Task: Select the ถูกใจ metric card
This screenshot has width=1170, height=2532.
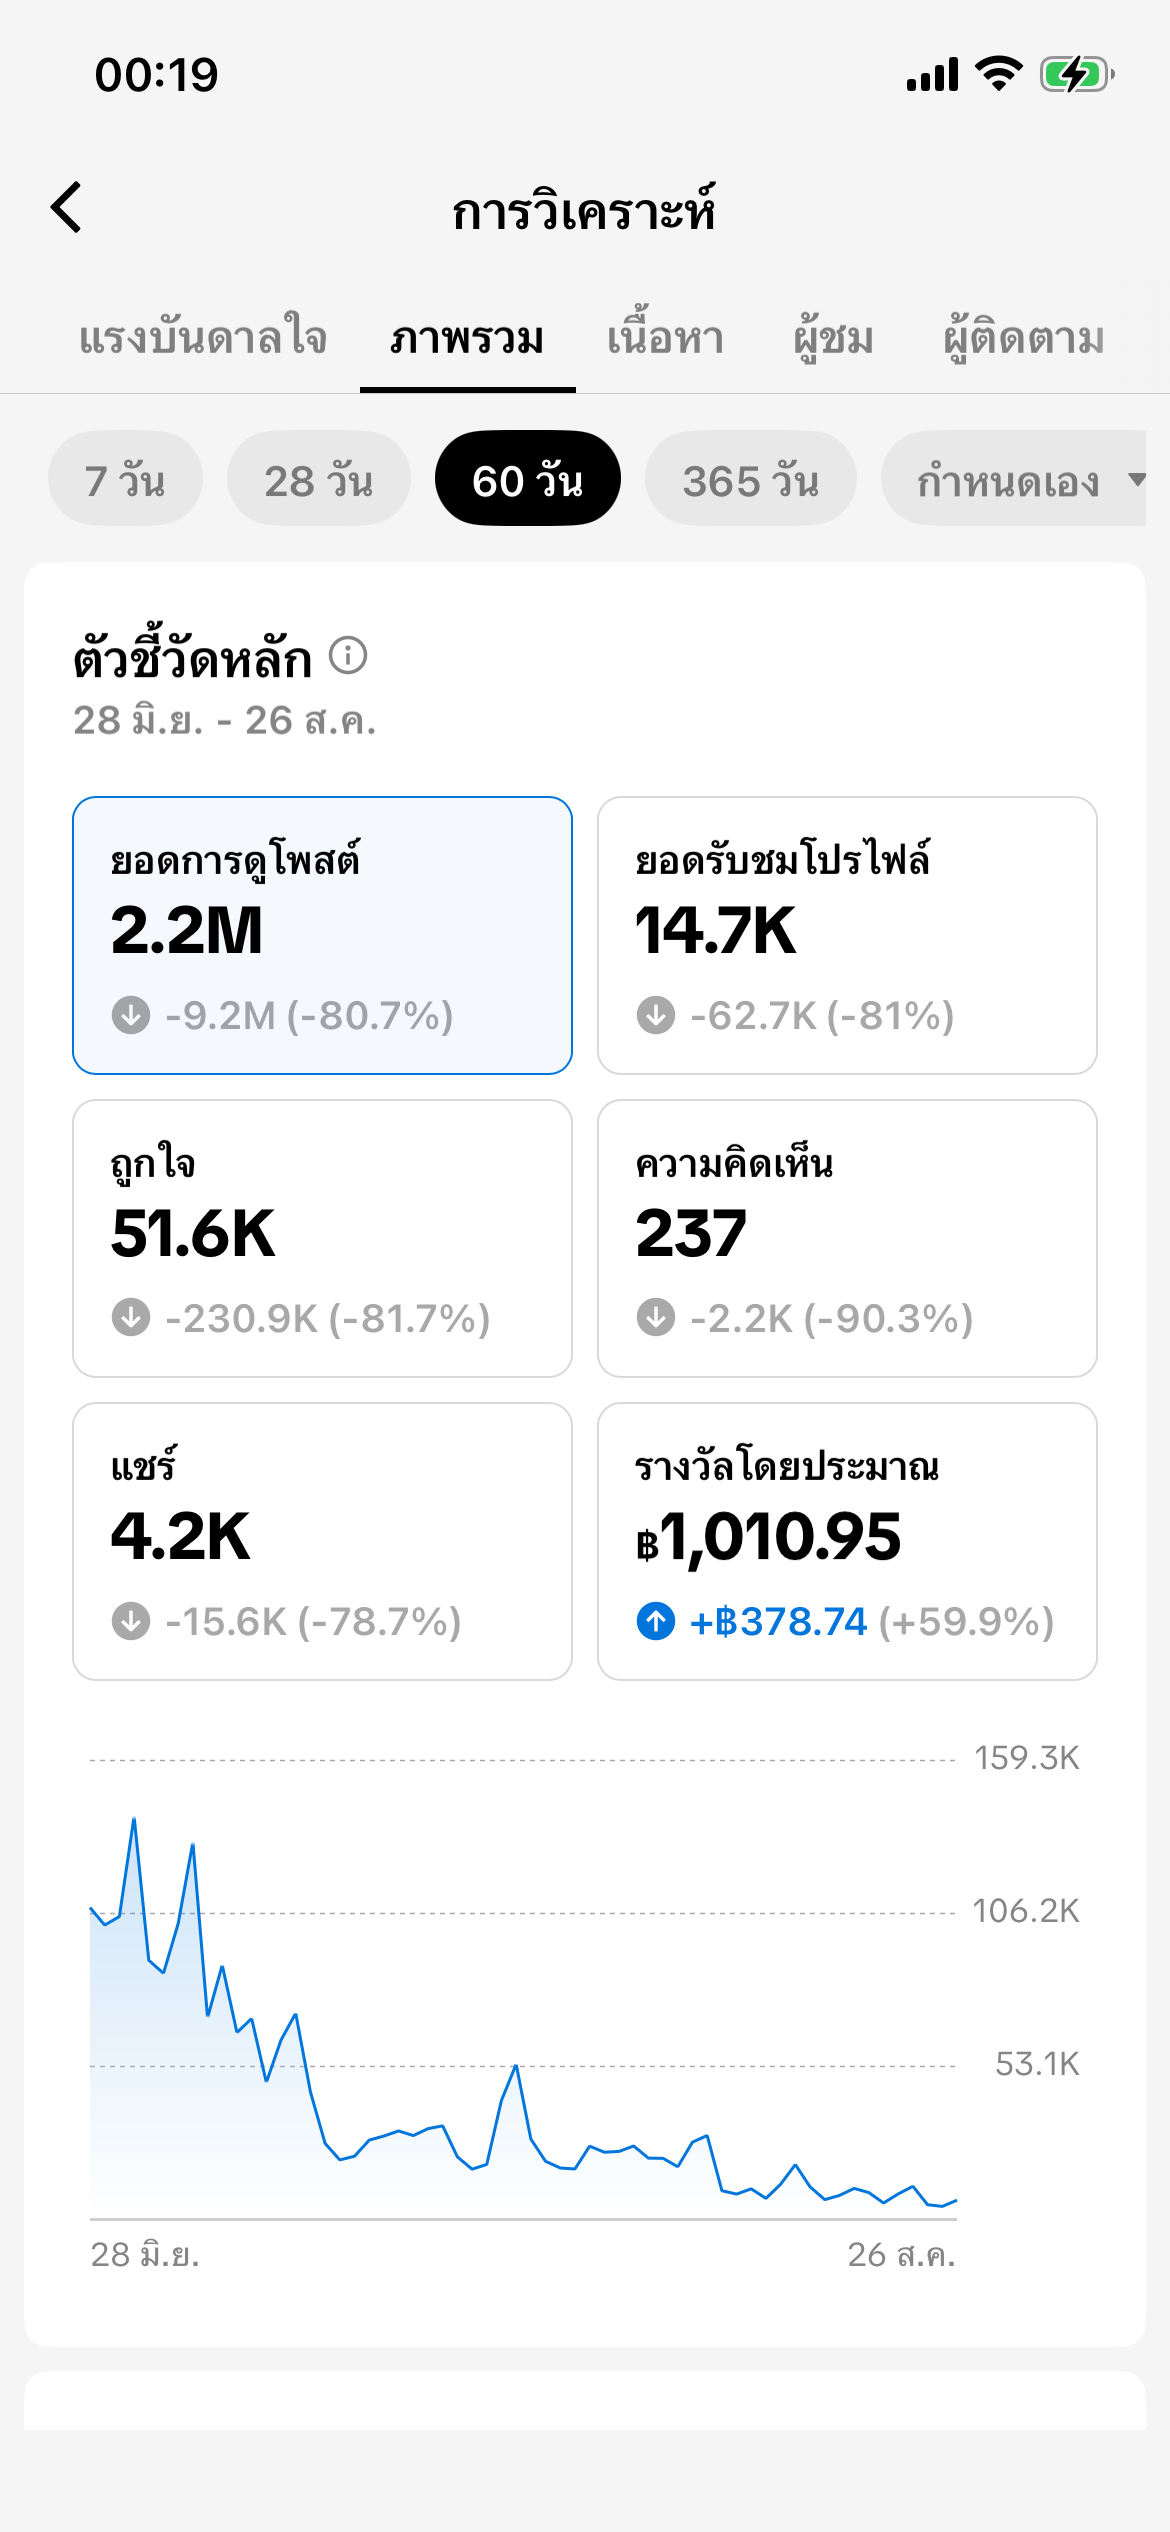Action: 322,1238
